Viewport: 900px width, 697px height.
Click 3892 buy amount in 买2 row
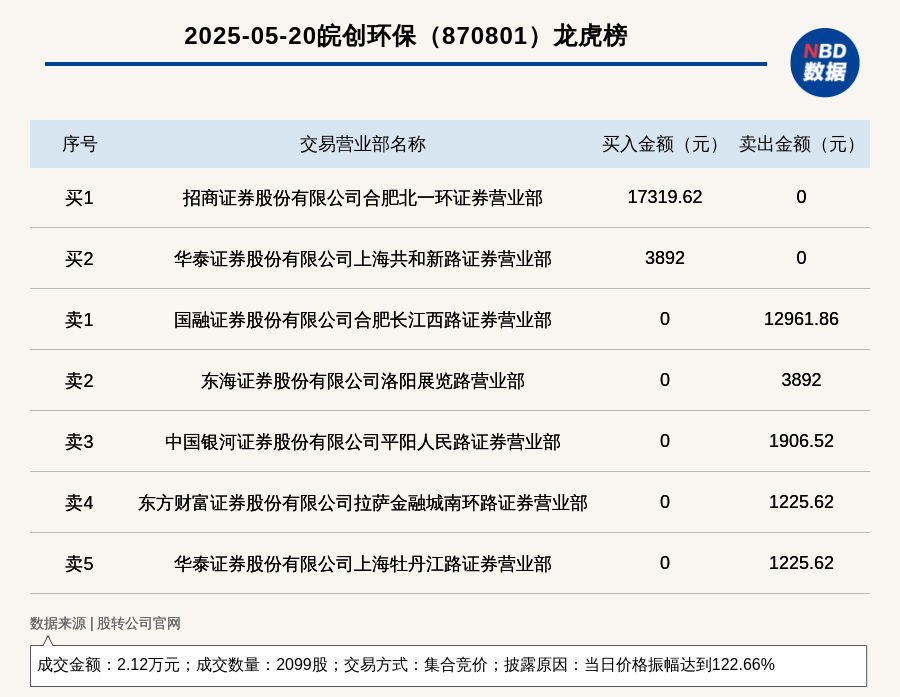pos(665,258)
